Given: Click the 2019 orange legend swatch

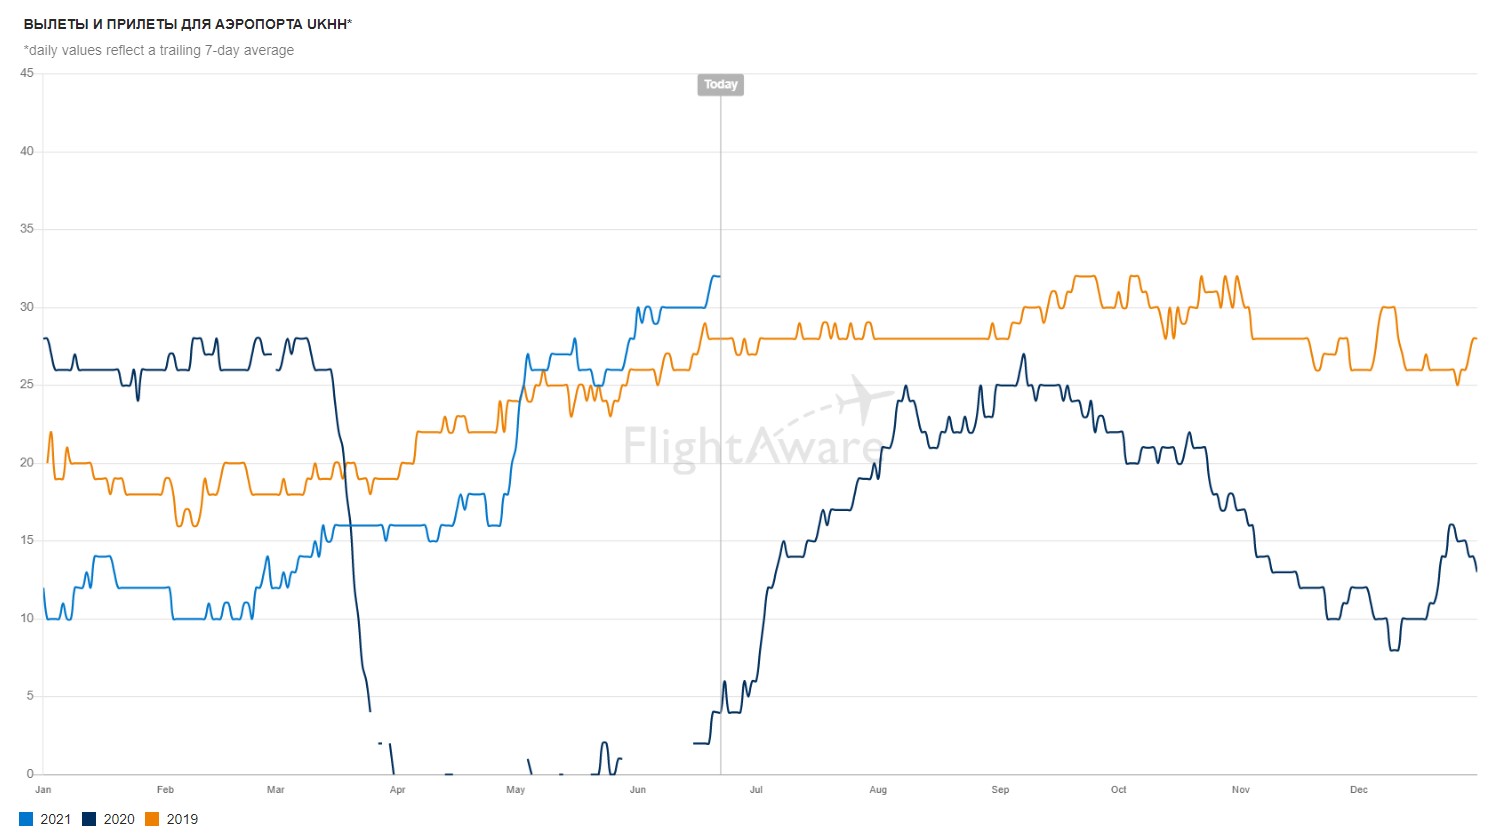Looking at the screenshot, I should (x=152, y=819).
